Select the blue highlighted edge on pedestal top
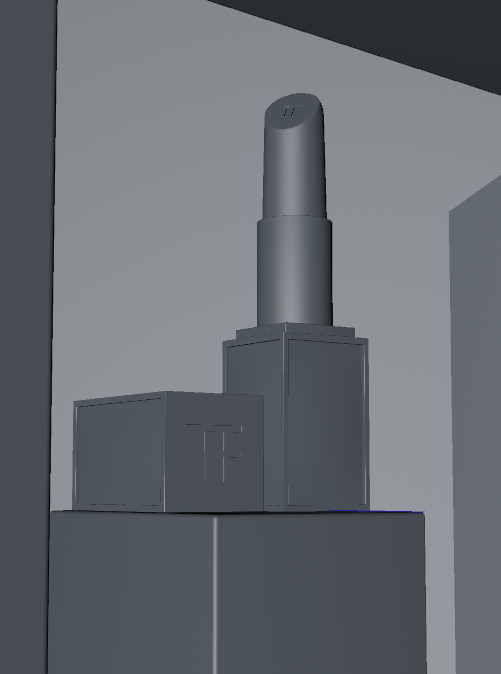Screen dimensions: 501x674 pyautogui.click(x=377, y=511)
